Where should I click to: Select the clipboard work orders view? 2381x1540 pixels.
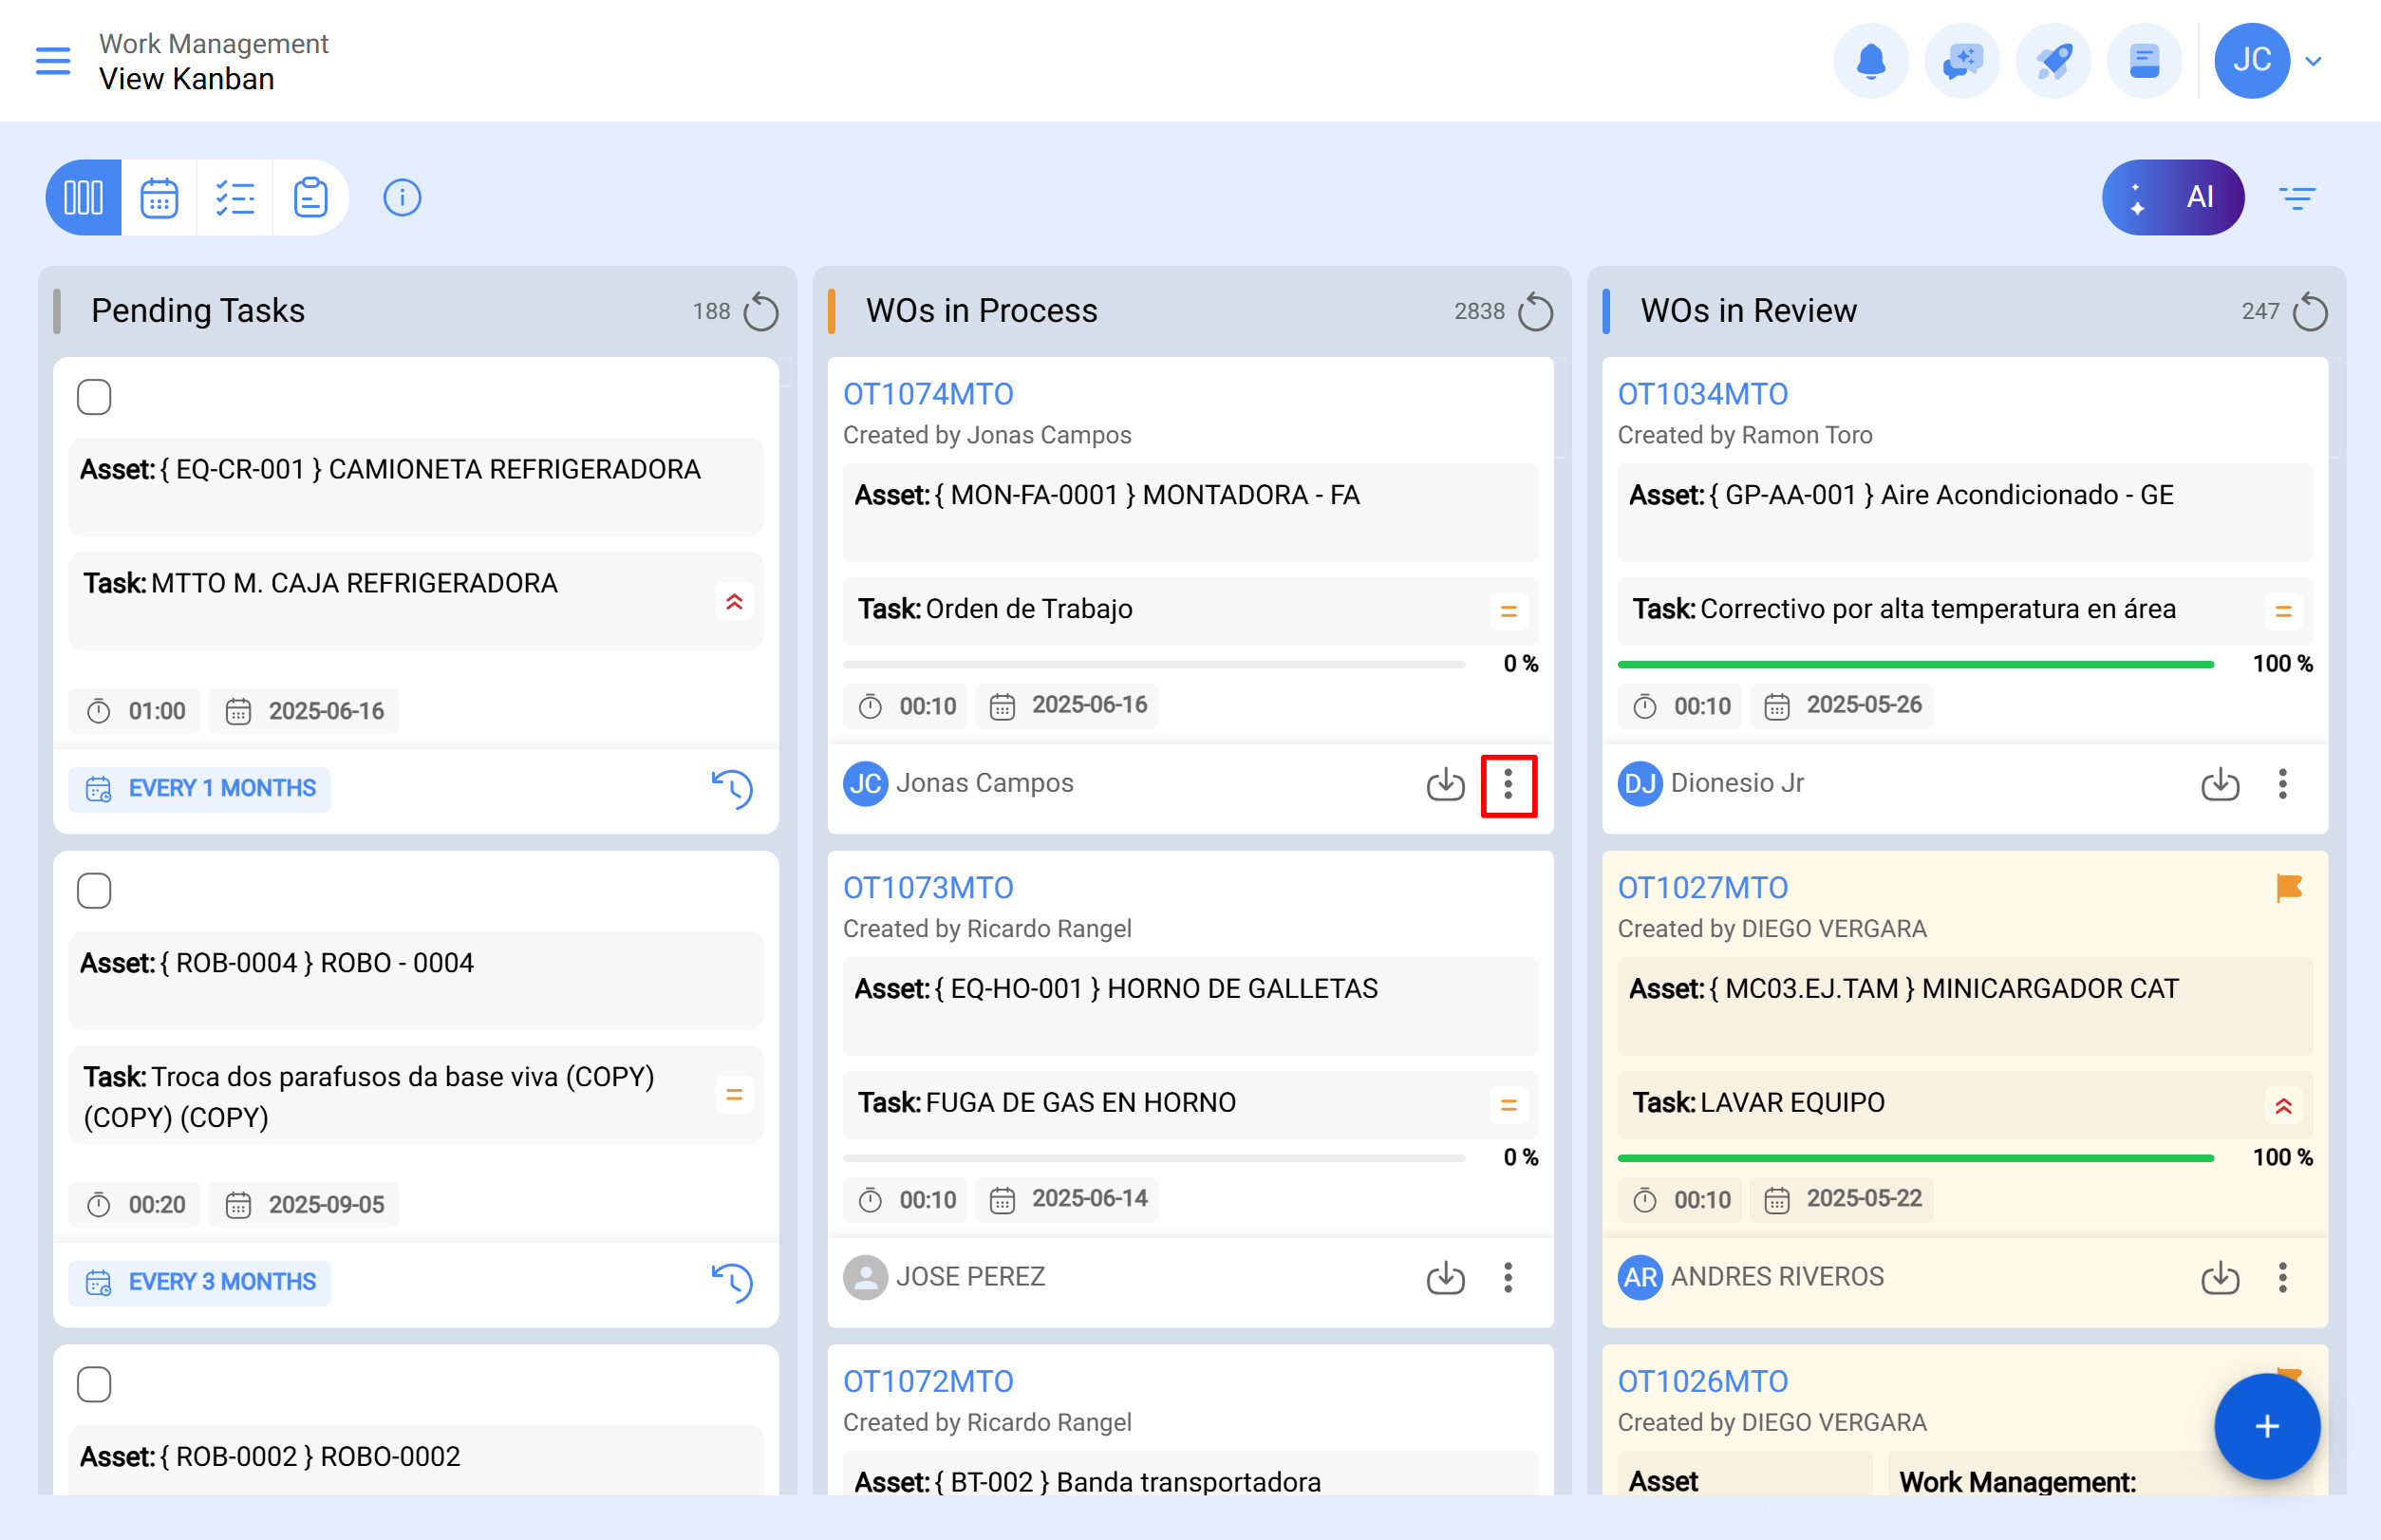coord(310,197)
